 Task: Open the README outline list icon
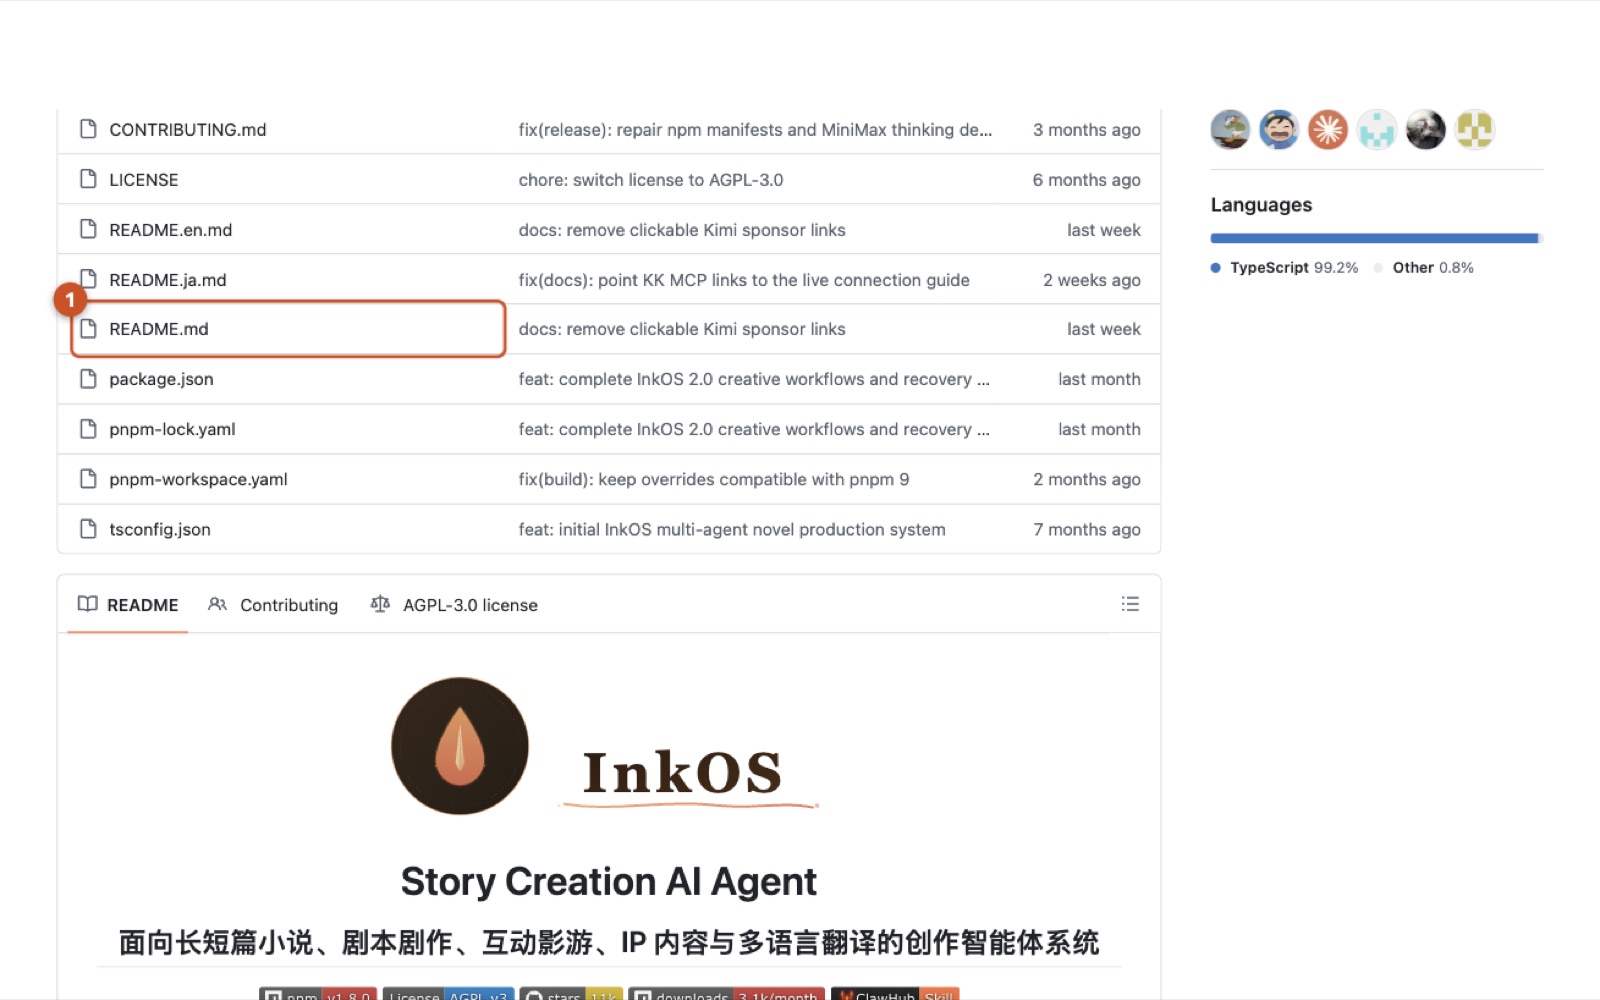[x=1130, y=604]
